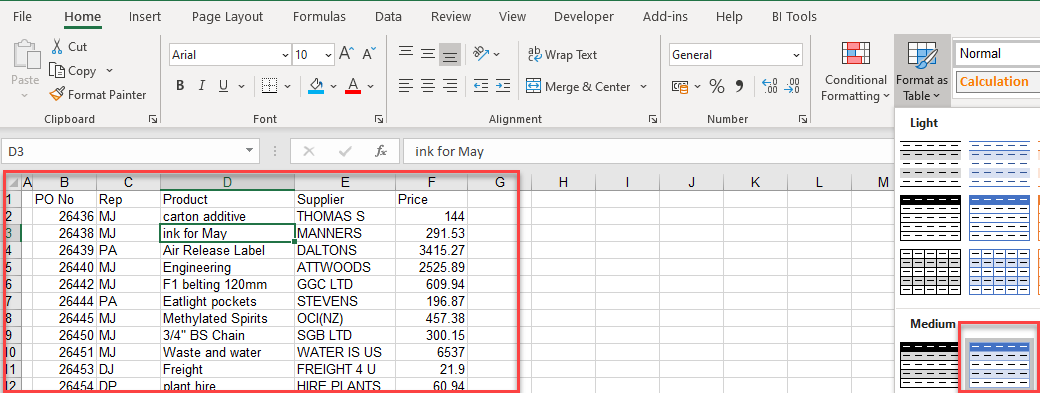Screen dimensions: 1040x393
Task: Click the Orientation angled text icon
Action: tap(481, 54)
